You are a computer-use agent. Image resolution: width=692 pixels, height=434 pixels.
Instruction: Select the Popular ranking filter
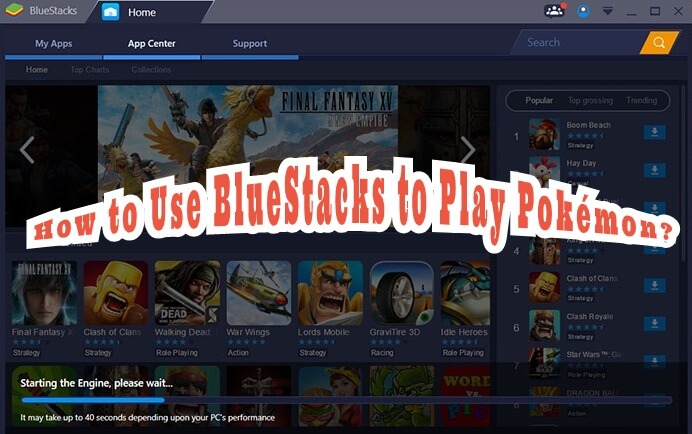tap(539, 100)
